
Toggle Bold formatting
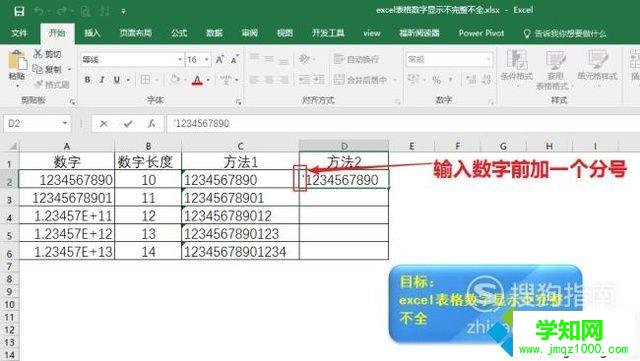(87, 80)
